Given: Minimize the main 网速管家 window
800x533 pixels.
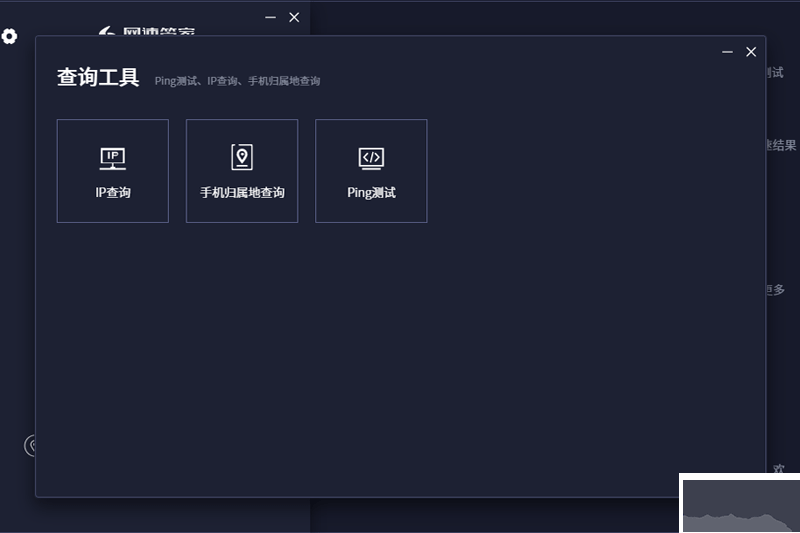Looking at the screenshot, I should [x=270, y=17].
